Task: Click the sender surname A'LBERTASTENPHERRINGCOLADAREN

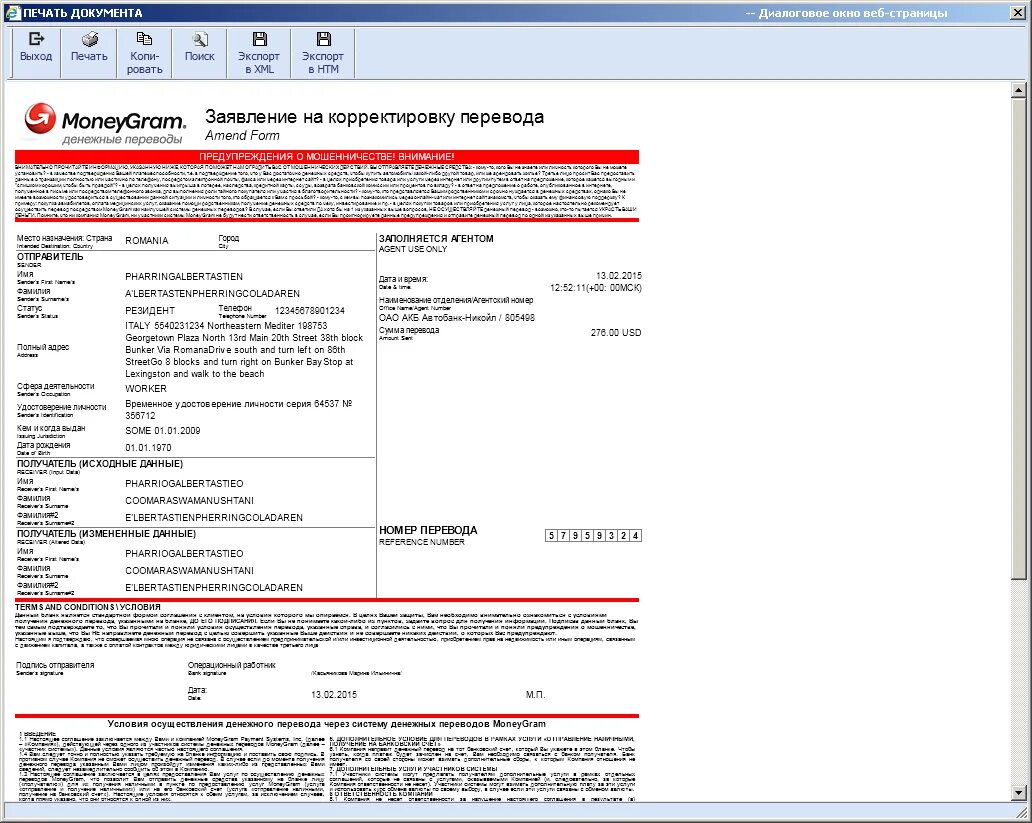Action: (213, 294)
